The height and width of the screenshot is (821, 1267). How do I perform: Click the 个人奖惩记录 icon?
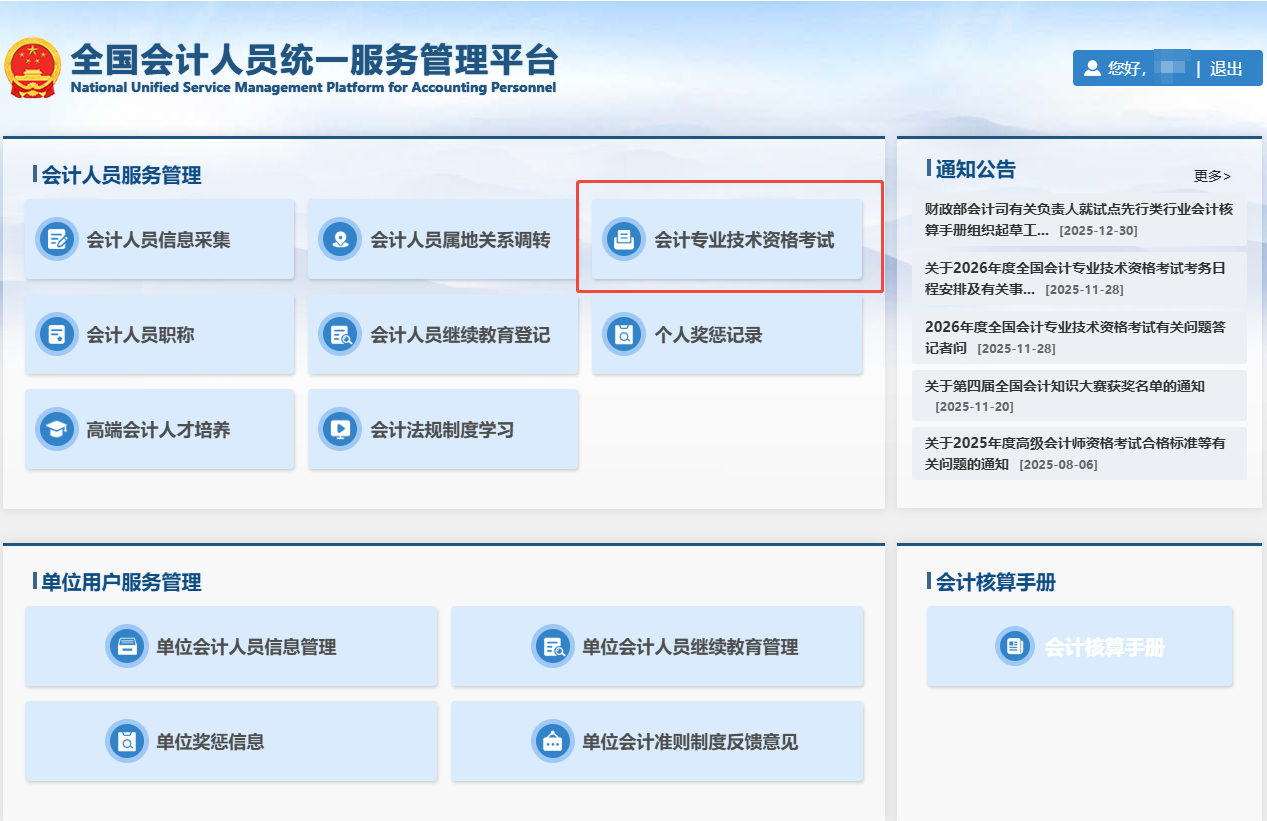[x=624, y=334]
